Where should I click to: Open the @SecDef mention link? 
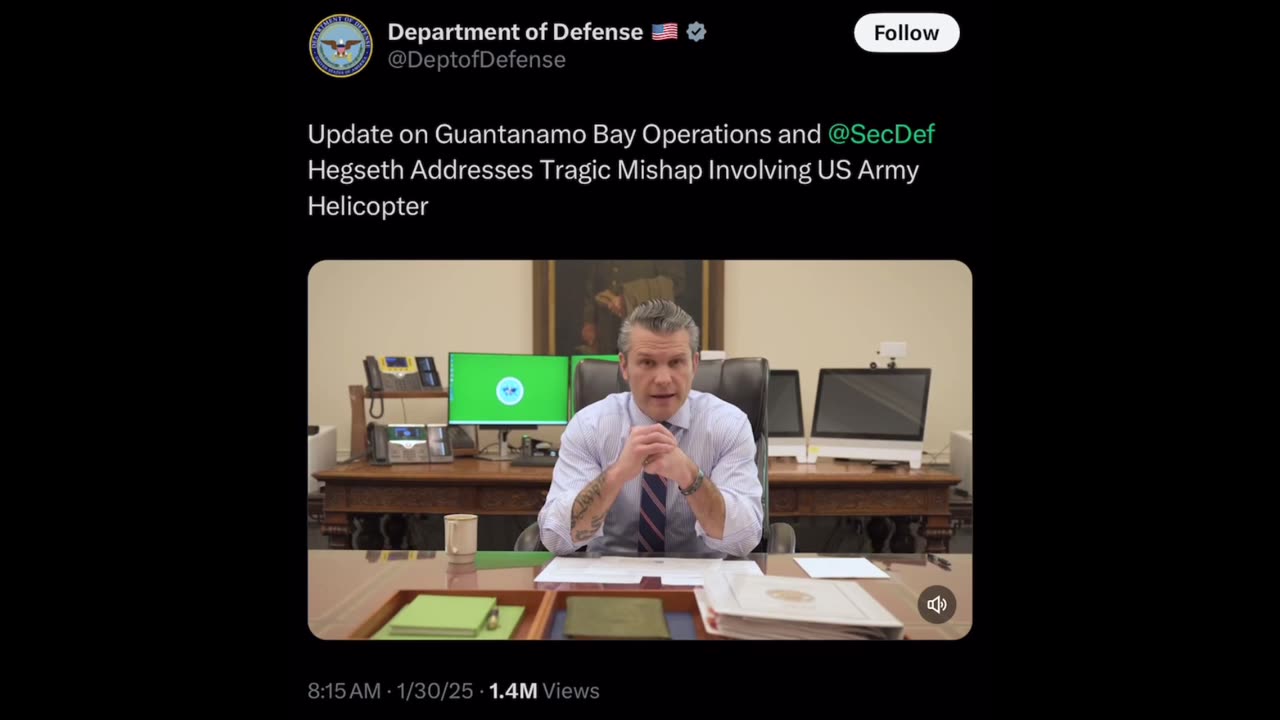pyautogui.click(x=881, y=134)
